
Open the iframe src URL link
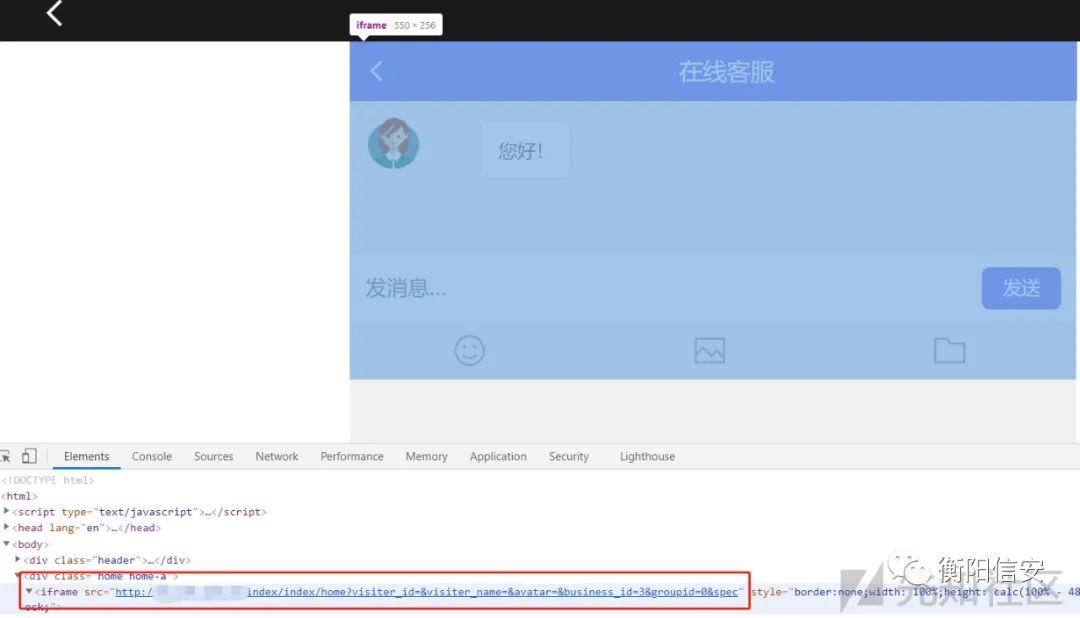[x=426, y=592]
